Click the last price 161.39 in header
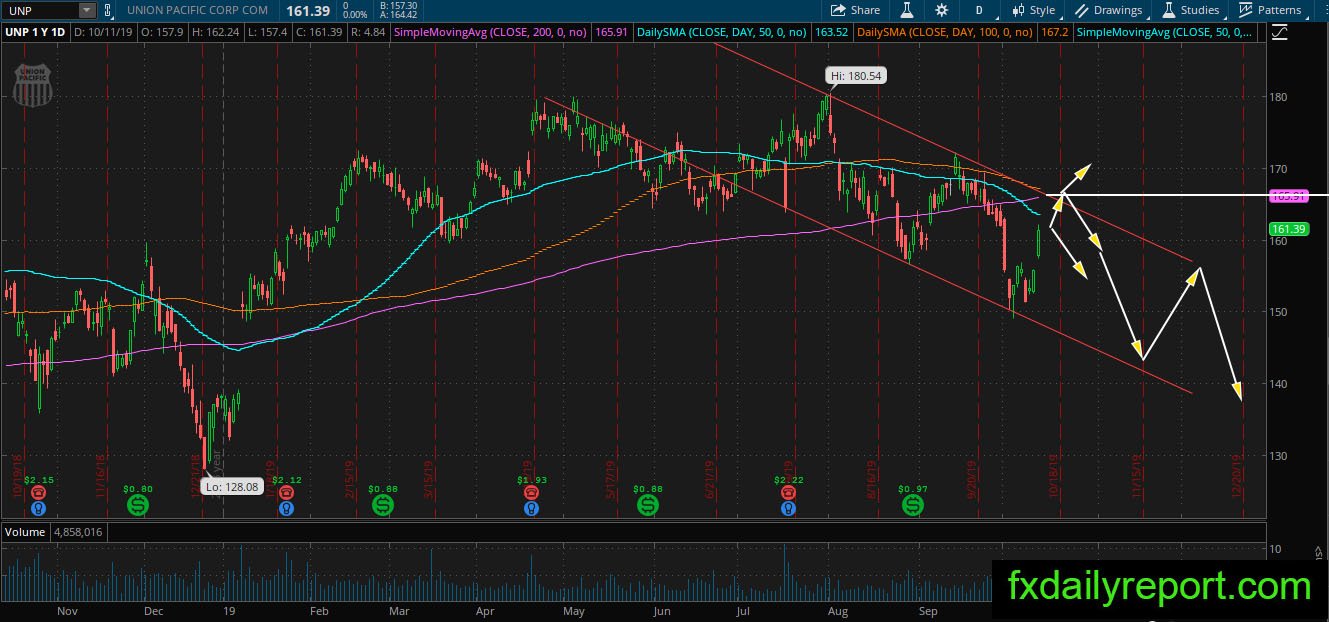This screenshot has width=1329, height=622. [309, 10]
